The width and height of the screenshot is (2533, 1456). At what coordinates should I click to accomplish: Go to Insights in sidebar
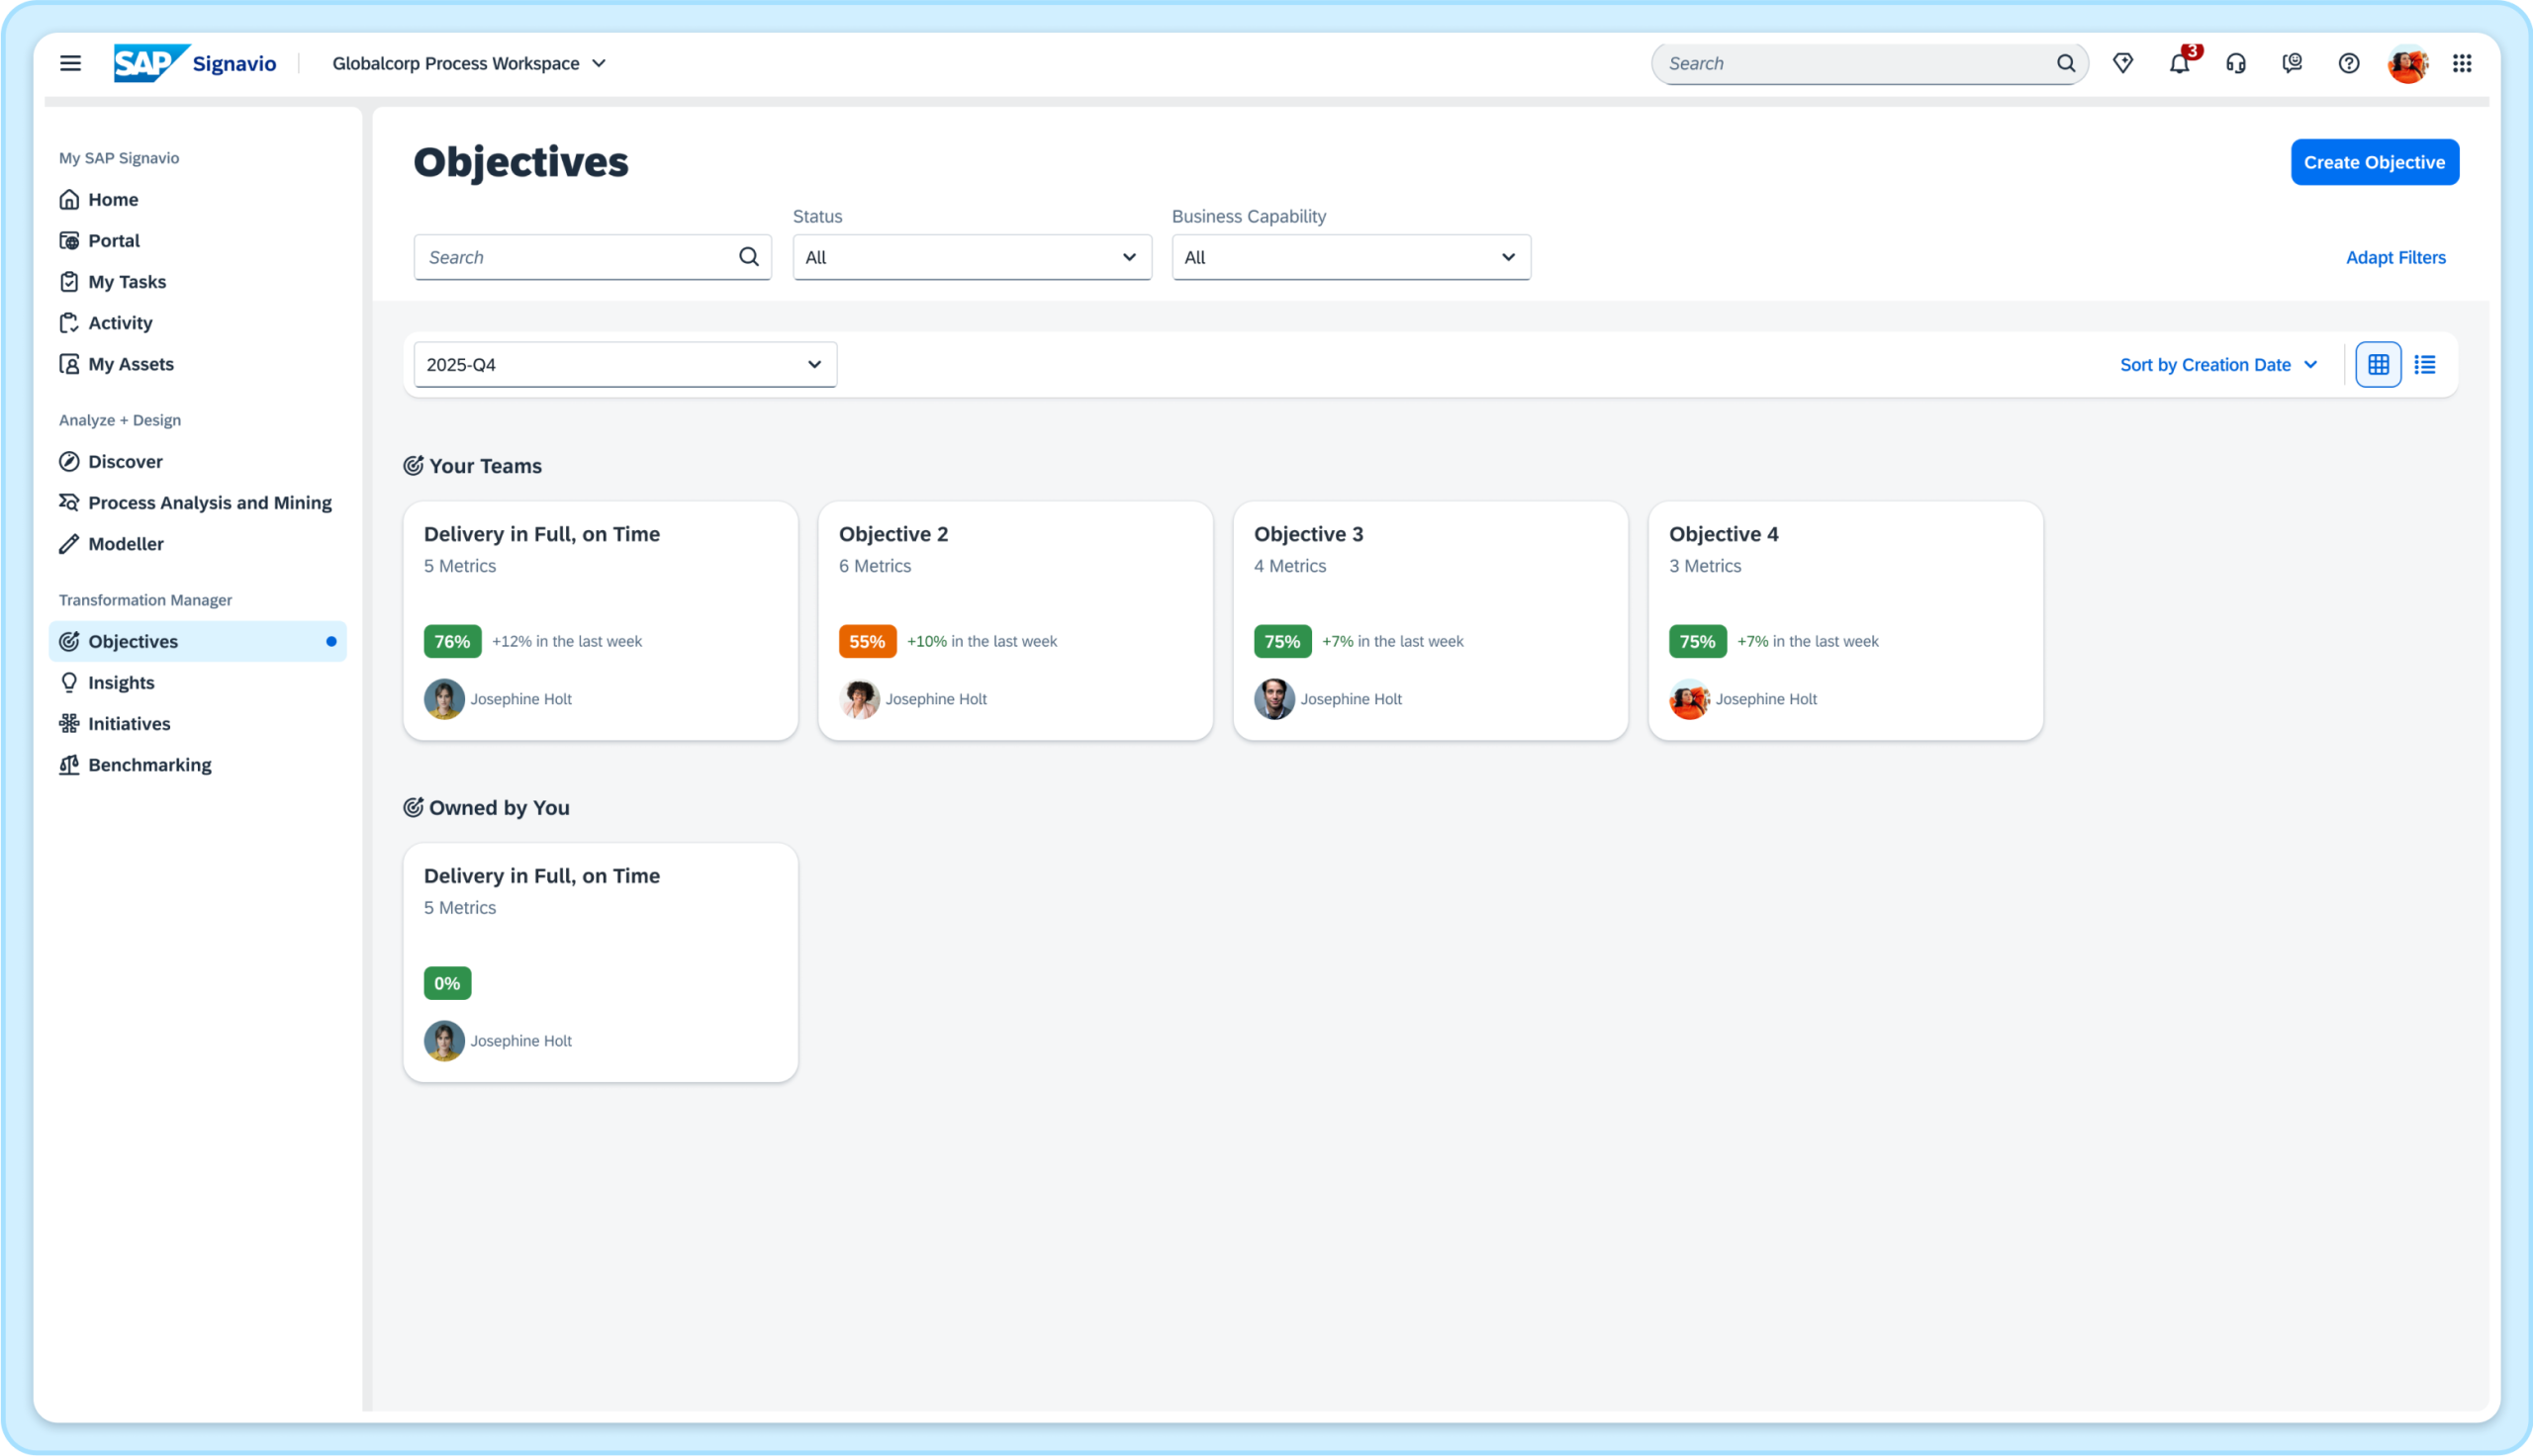coord(121,682)
